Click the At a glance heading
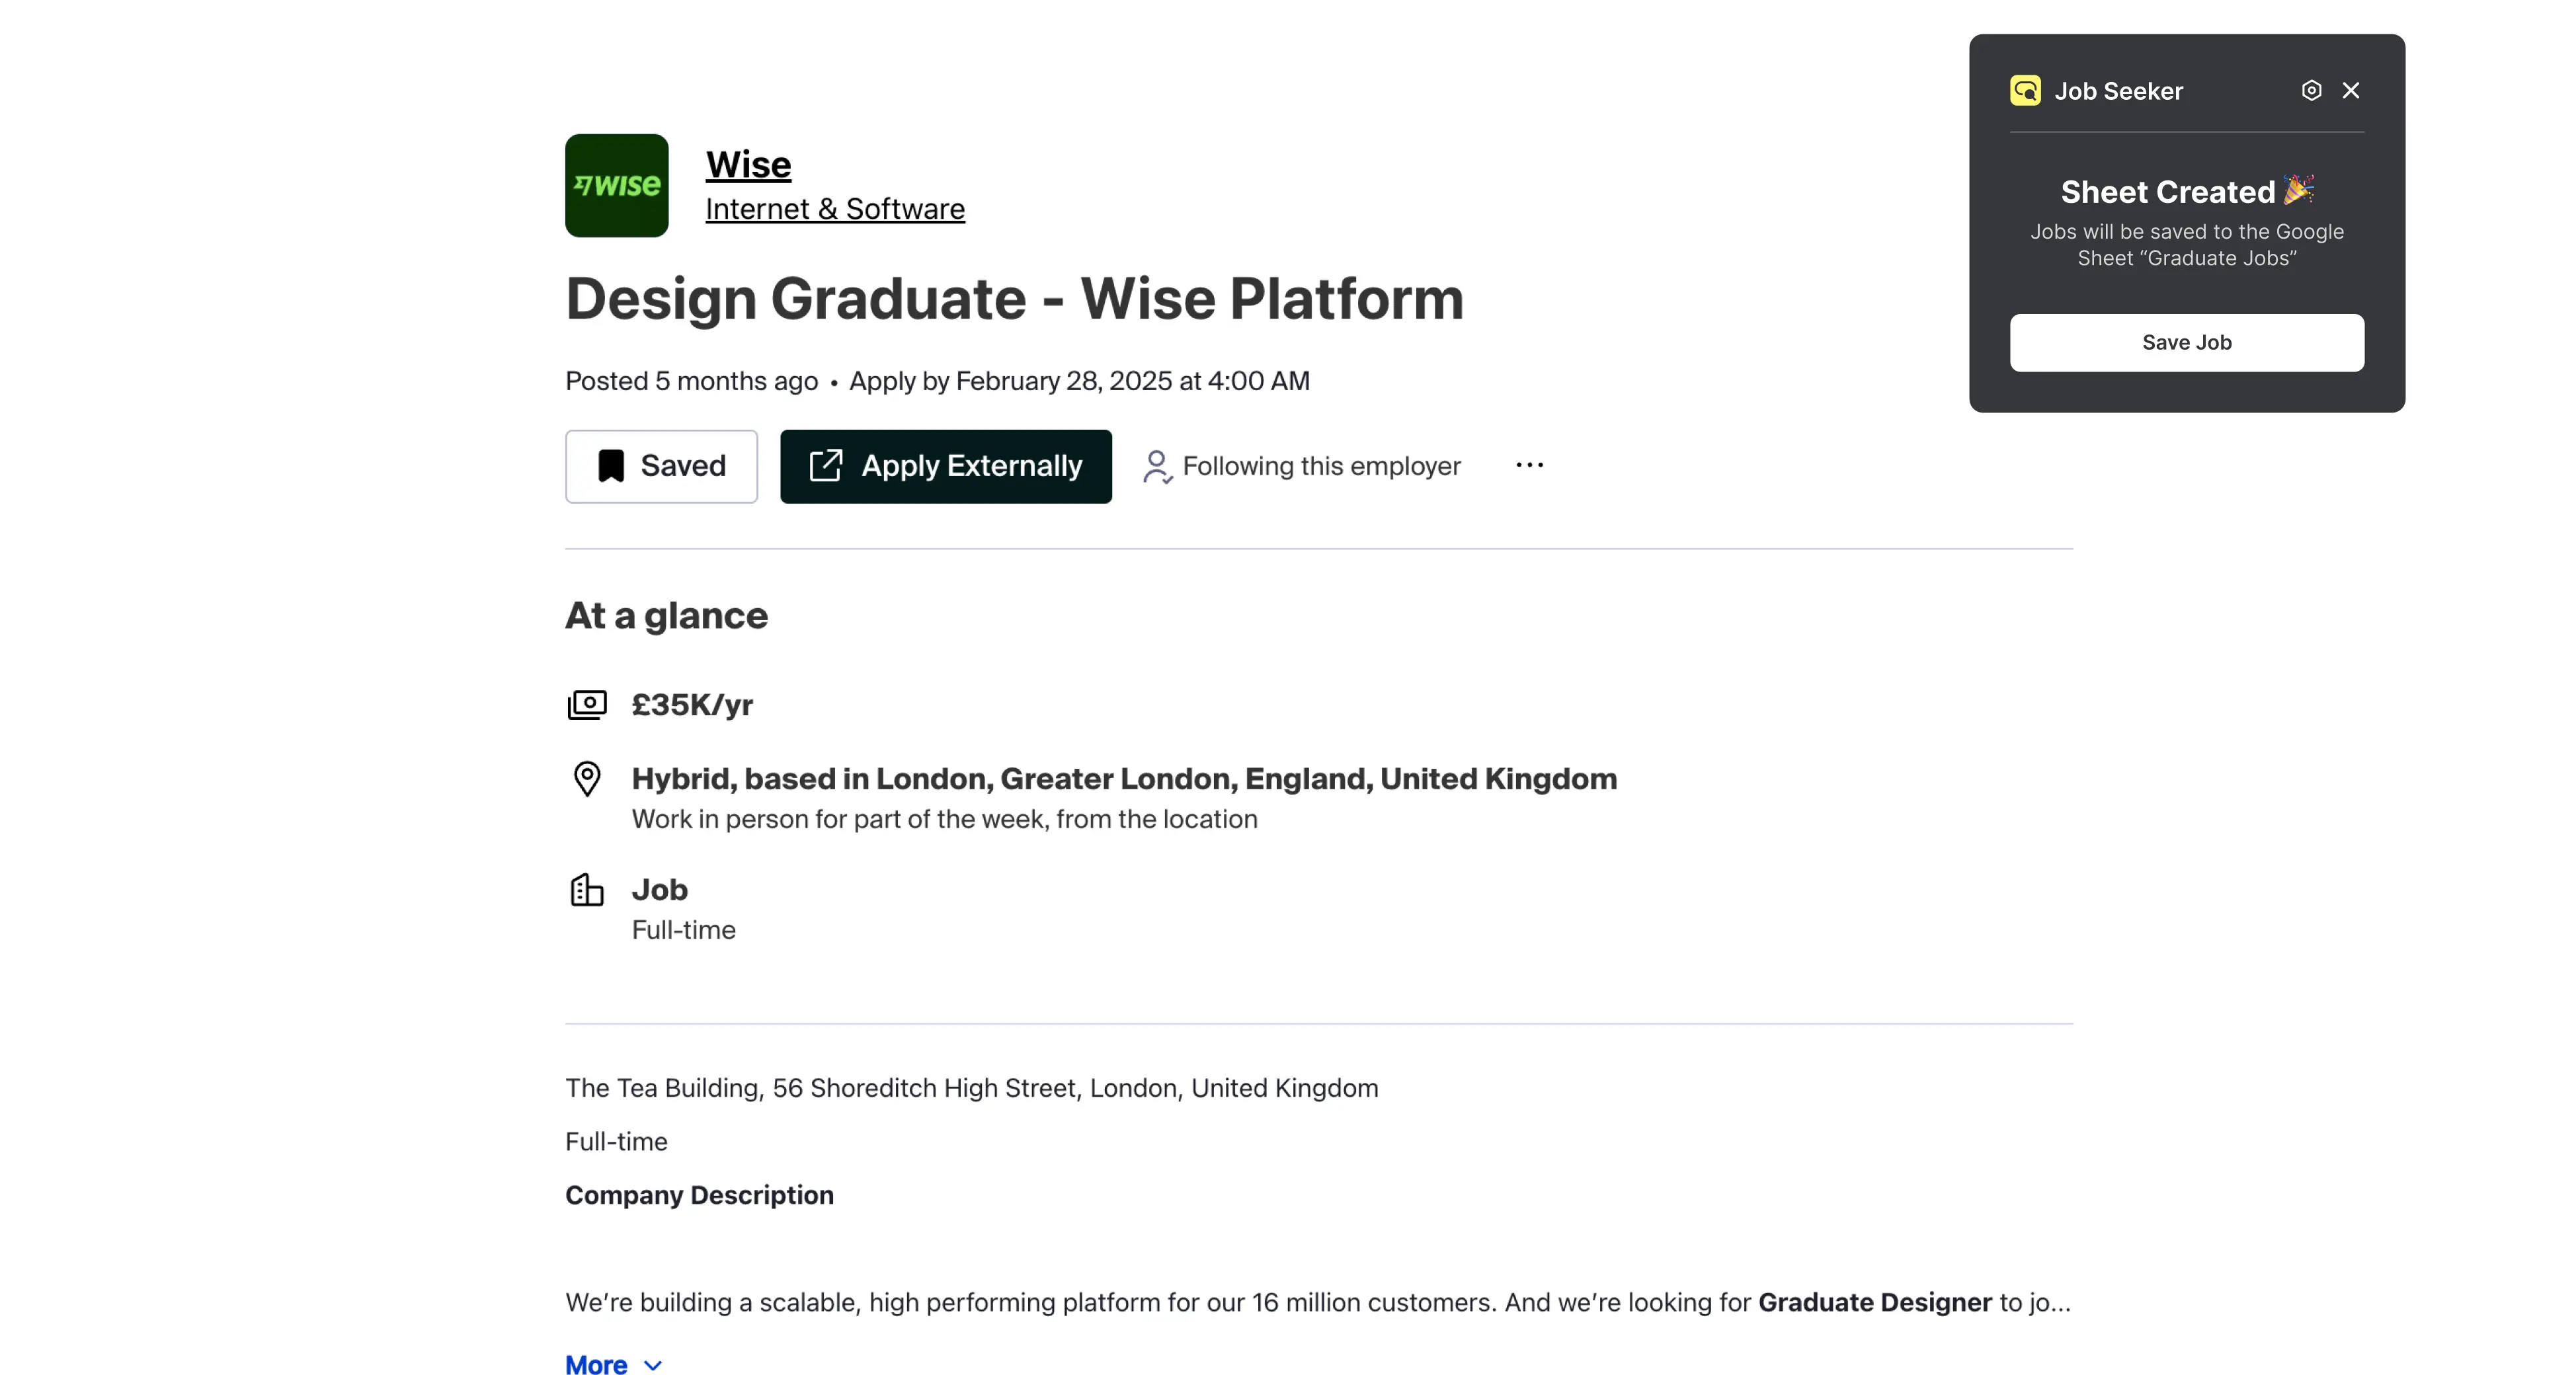 666,616
